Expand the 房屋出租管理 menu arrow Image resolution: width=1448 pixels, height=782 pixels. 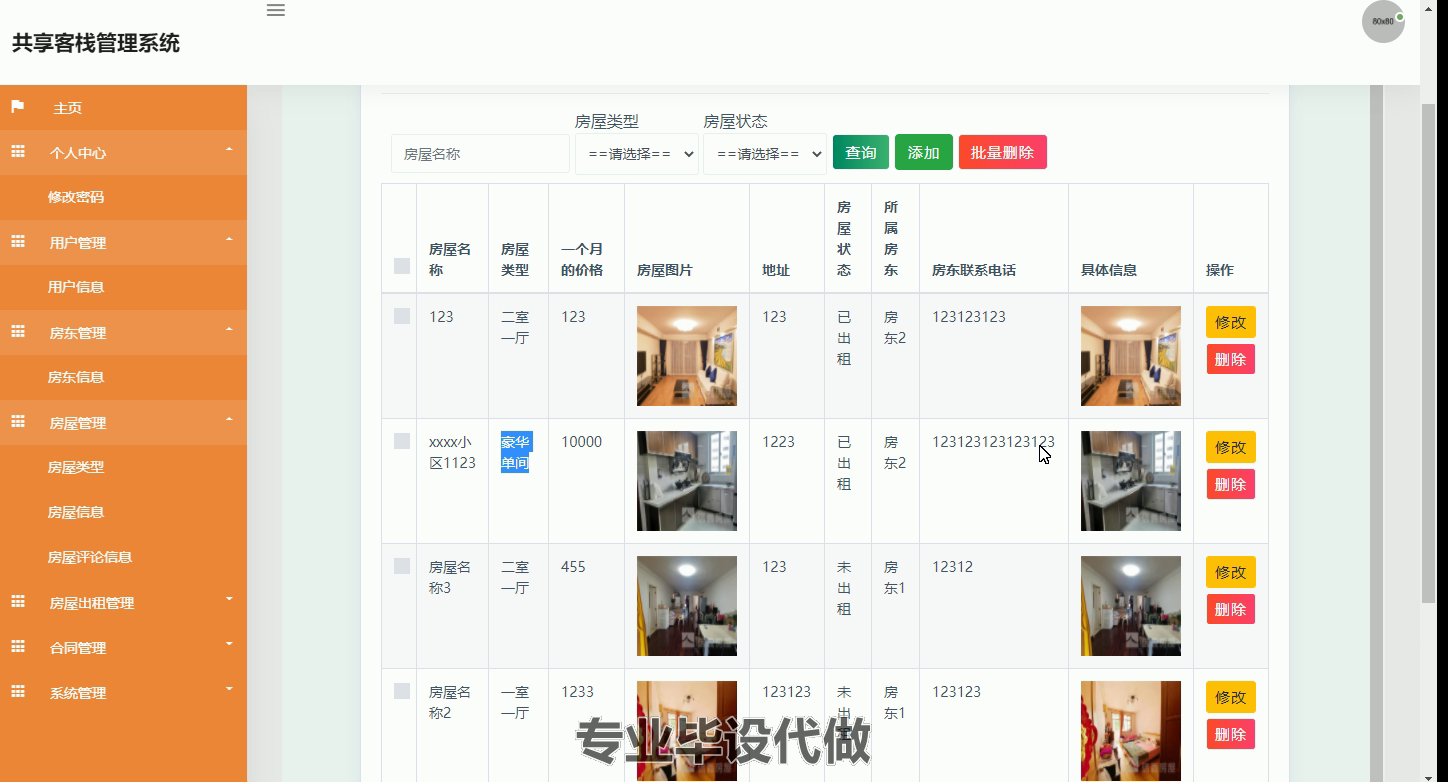point(229,600)
